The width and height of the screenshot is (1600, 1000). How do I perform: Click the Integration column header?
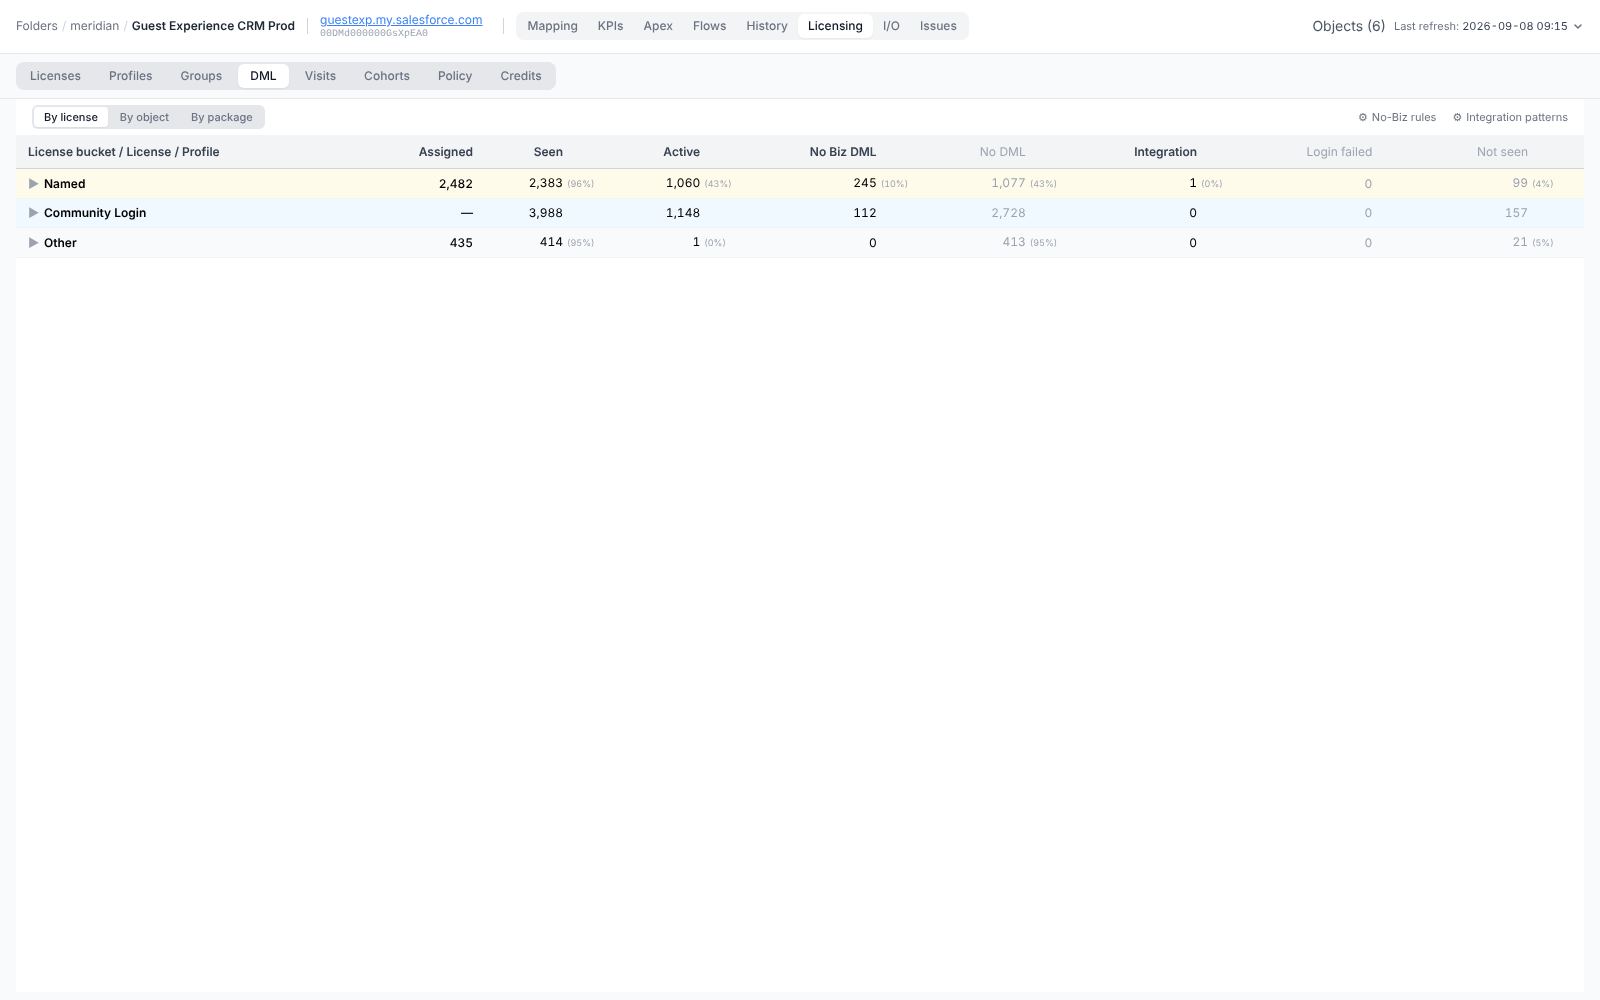click(x=1165, y=152)
